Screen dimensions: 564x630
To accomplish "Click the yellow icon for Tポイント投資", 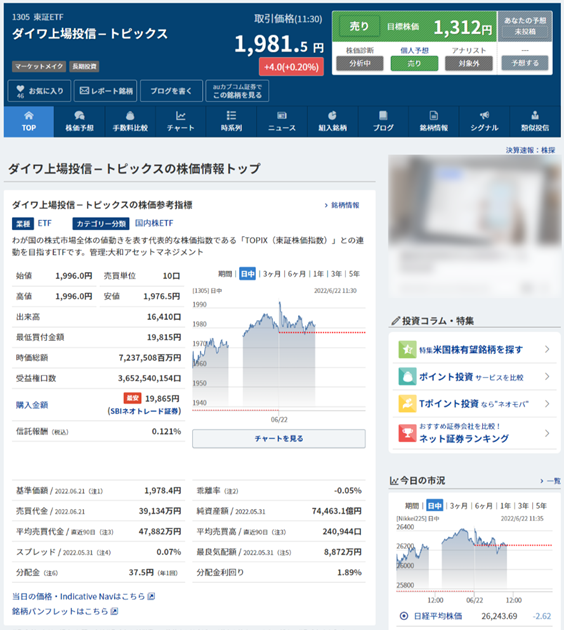I will pos(407,404).
